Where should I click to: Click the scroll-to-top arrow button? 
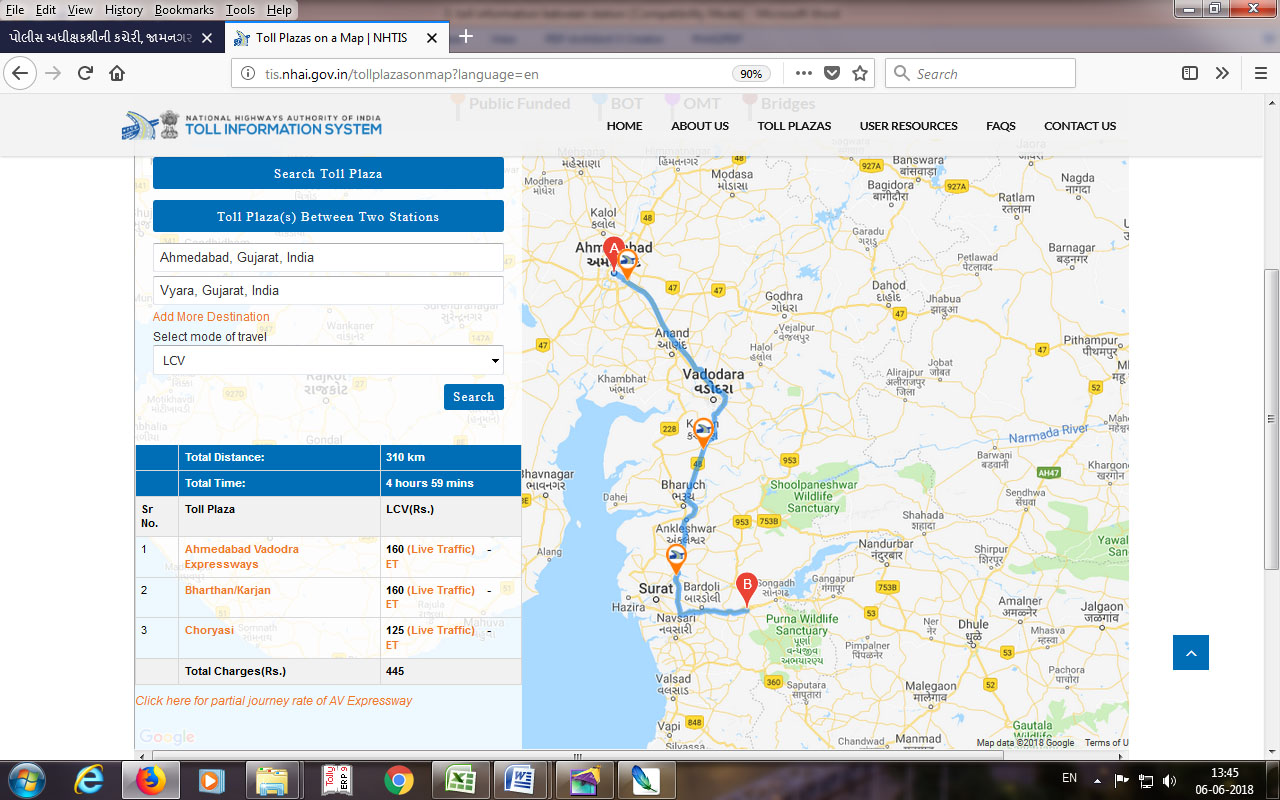tap(1190, 652)
